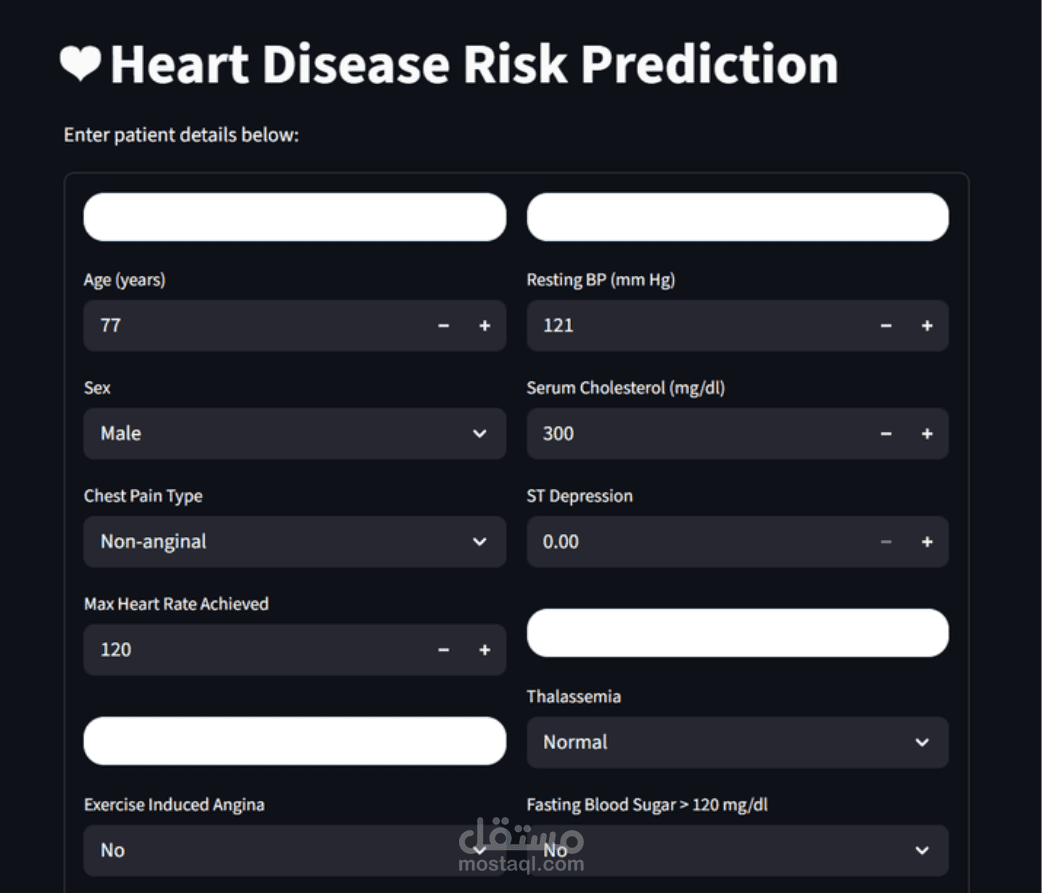Click the plus icon on Resting BP
This screenshot has width=1044, height=893.
pyautogui.click(x=927, y=325)
